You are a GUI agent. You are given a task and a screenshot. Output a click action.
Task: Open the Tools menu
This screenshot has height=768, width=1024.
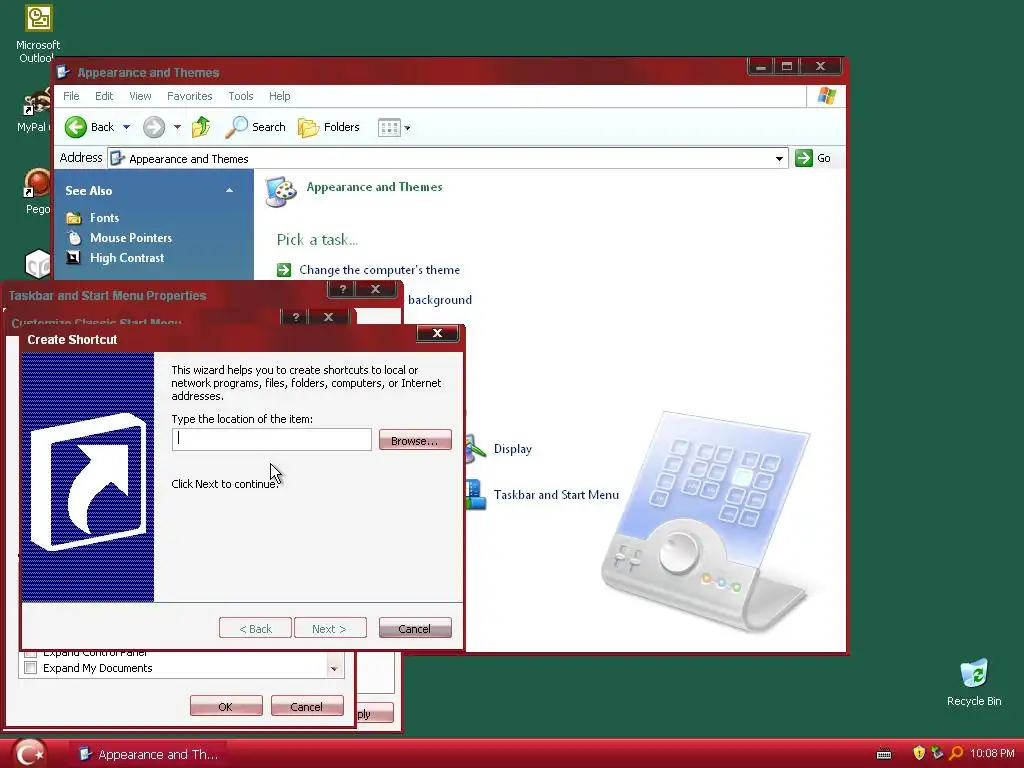240,96
